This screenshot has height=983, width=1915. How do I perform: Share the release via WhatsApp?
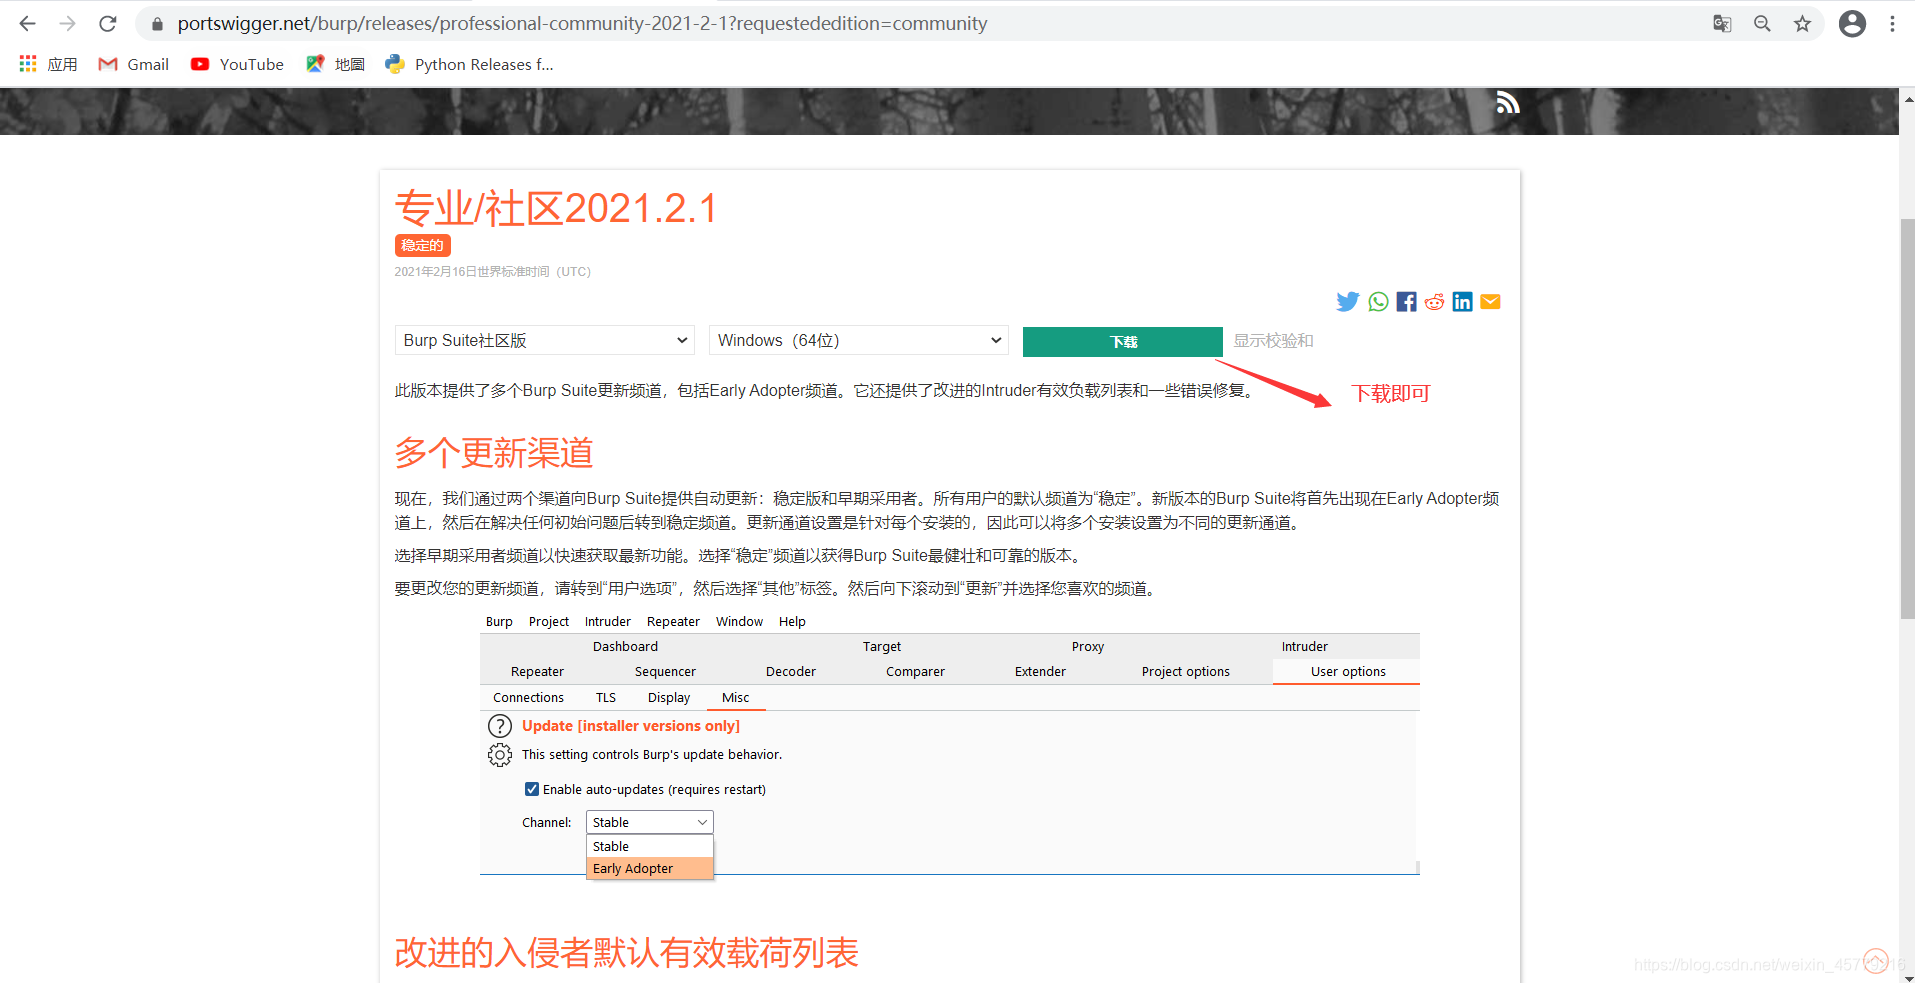point(1378,301)
